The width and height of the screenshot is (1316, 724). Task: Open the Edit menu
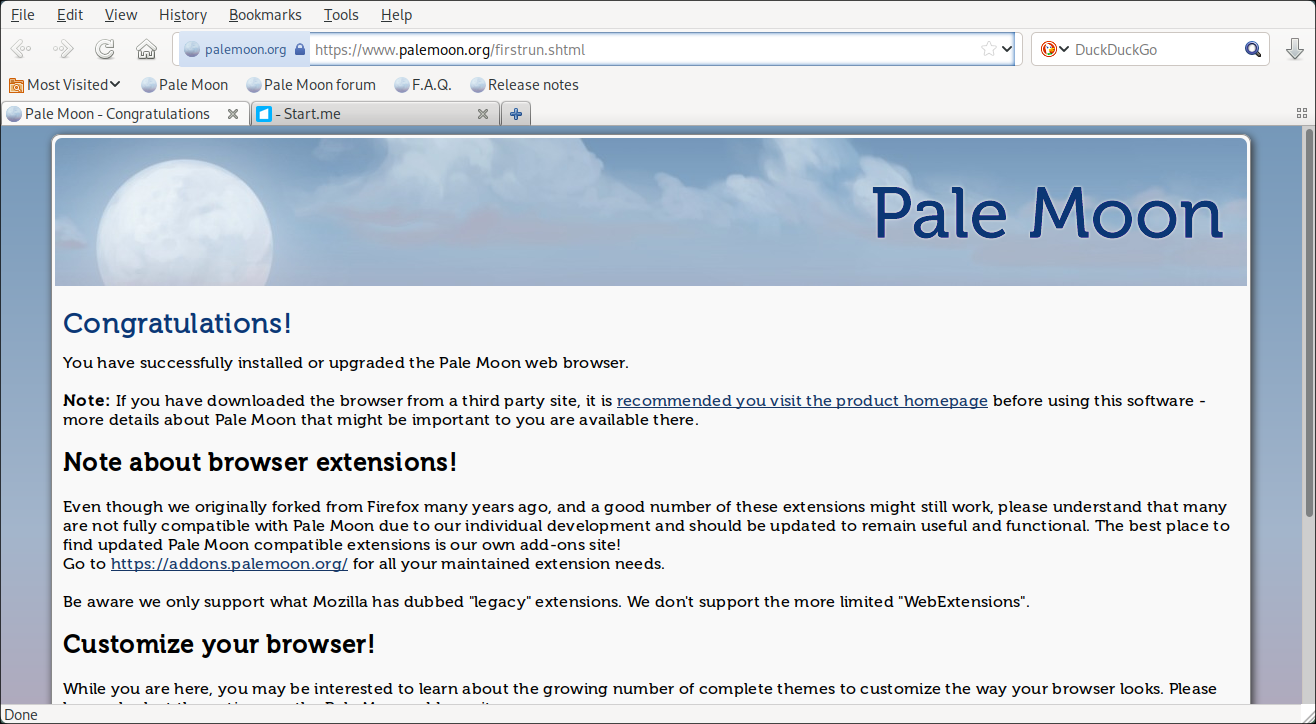tap(70, 15)
